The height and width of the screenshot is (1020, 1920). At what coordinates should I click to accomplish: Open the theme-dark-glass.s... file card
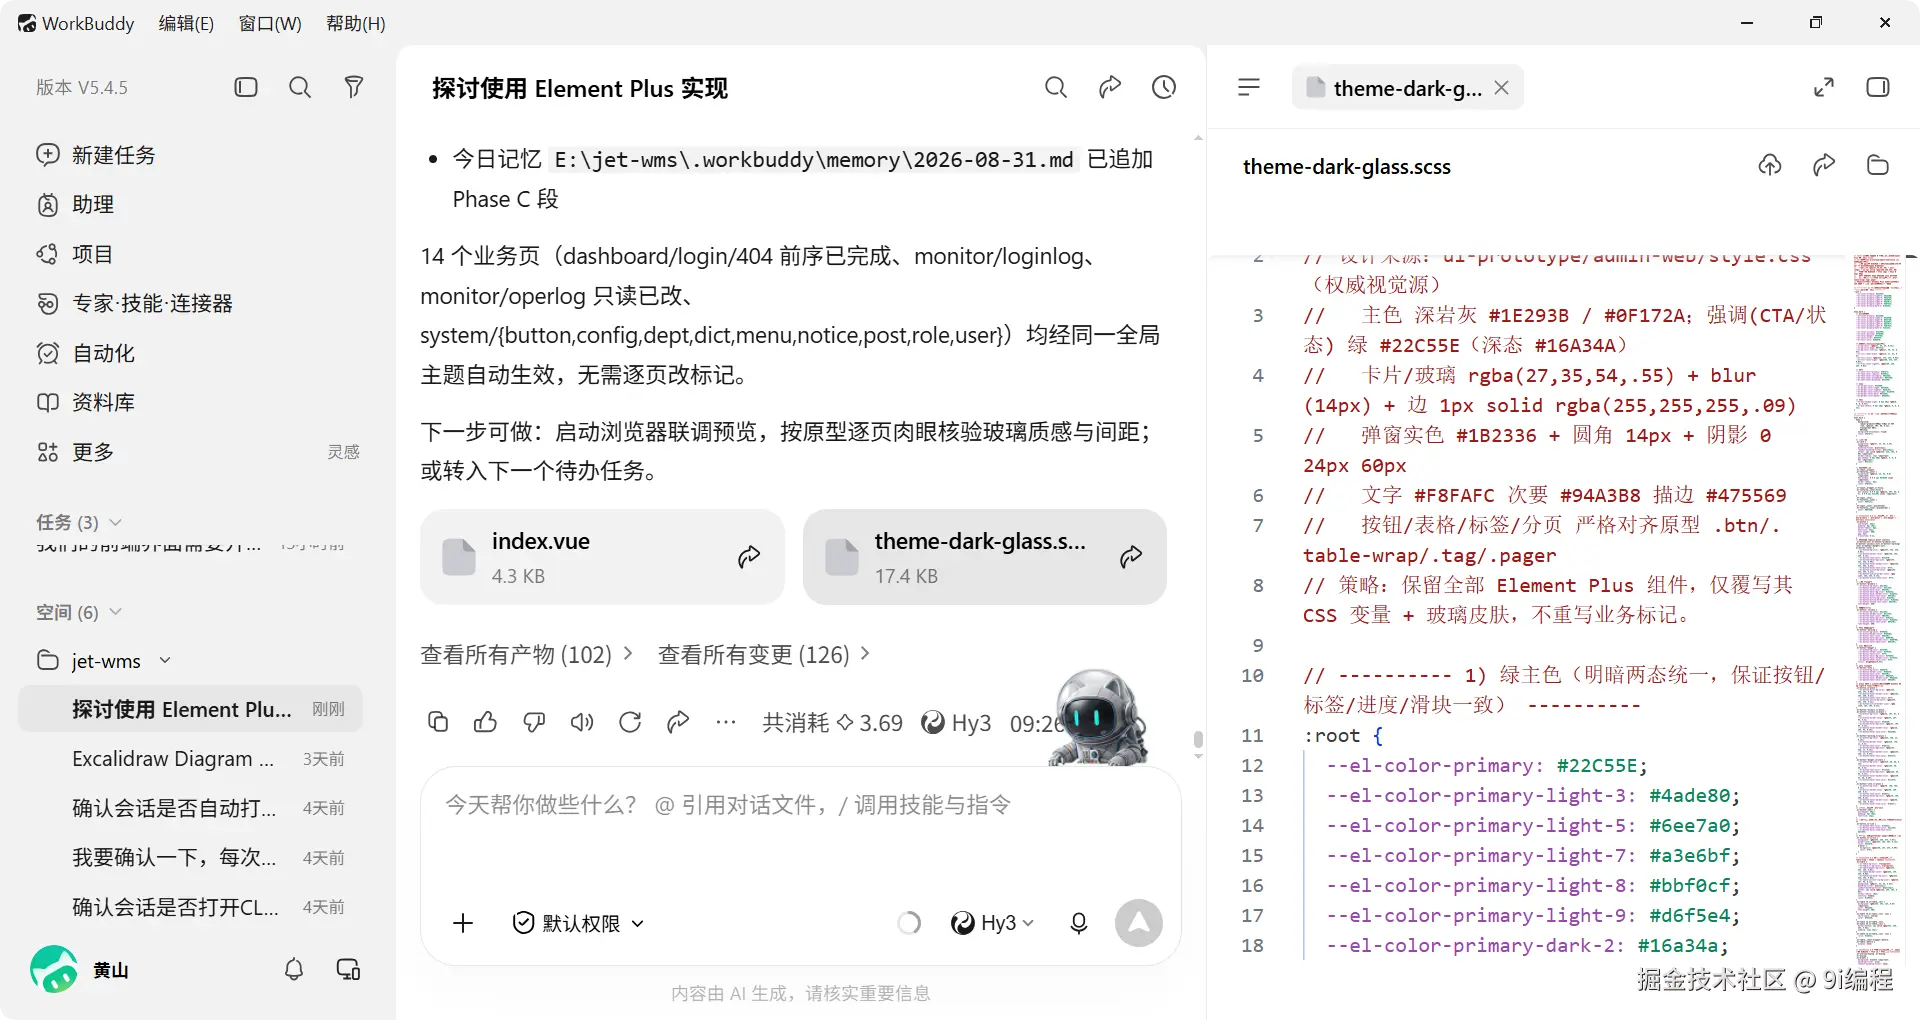coord(984,557)
